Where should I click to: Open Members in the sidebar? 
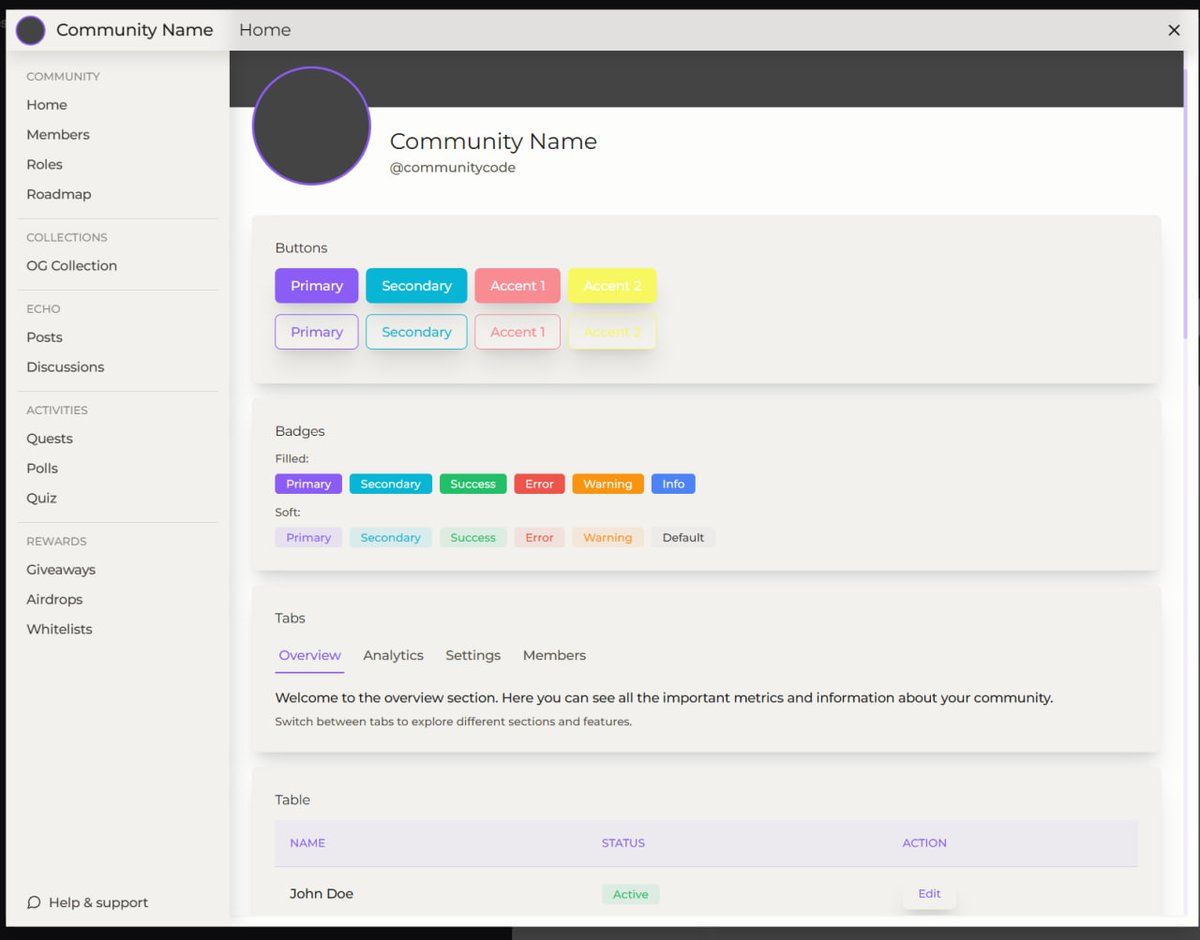tap(58, 135)
